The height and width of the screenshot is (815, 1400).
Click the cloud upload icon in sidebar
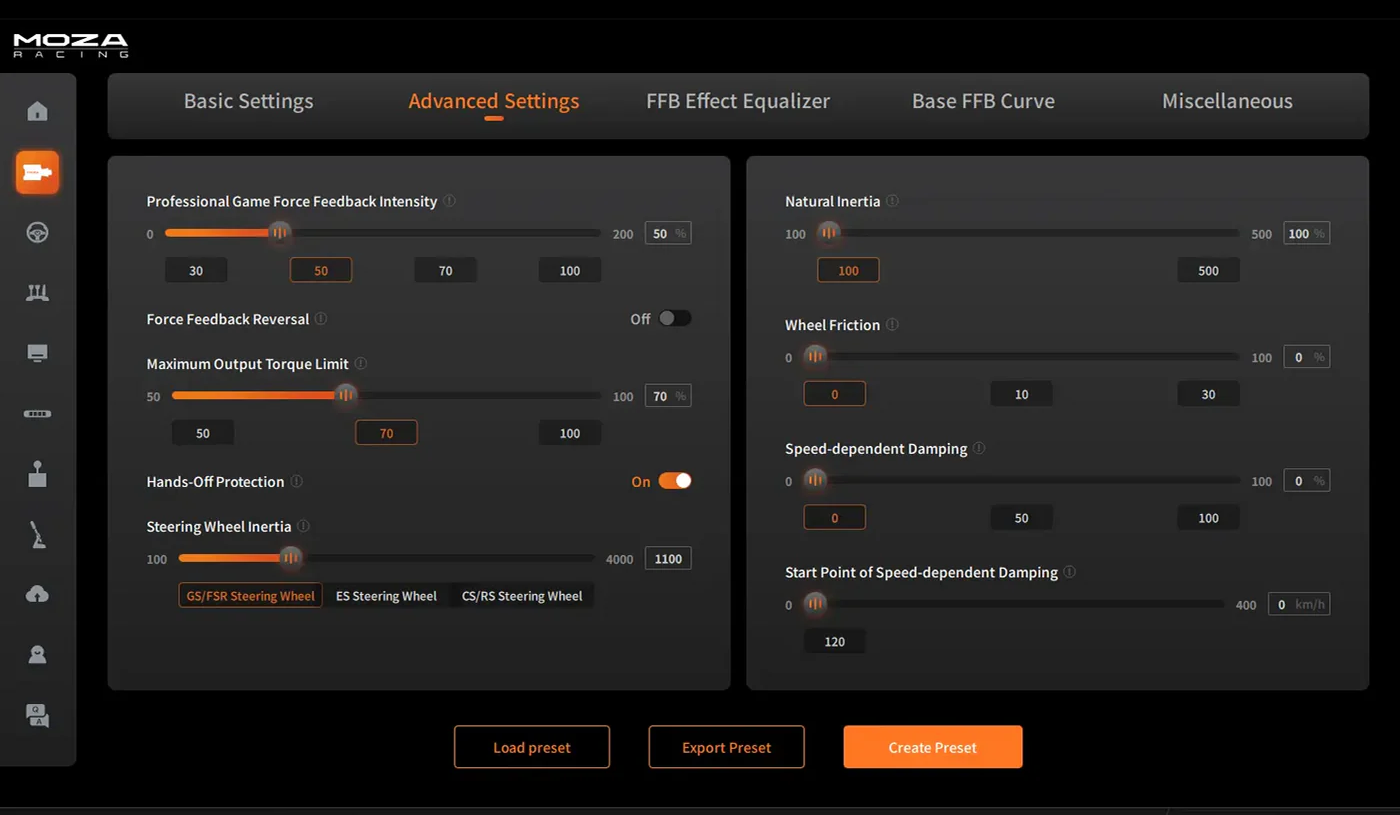pos(37,594)
